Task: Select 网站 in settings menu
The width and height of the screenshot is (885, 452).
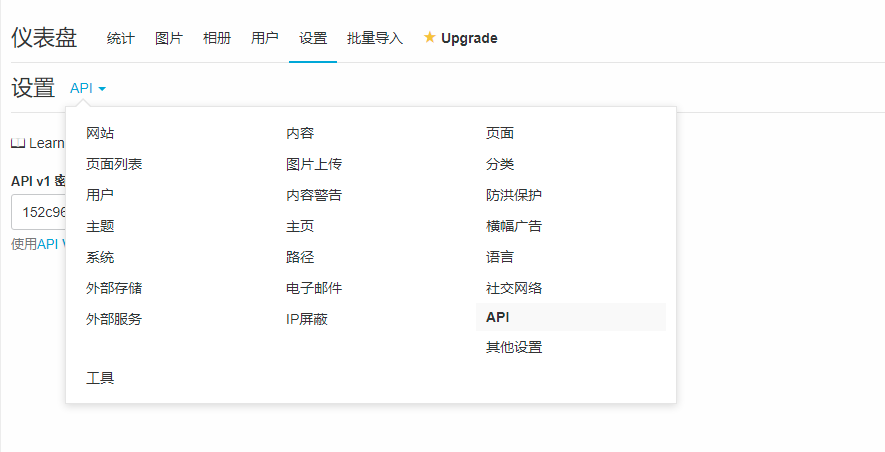Action: pos(101,133)
